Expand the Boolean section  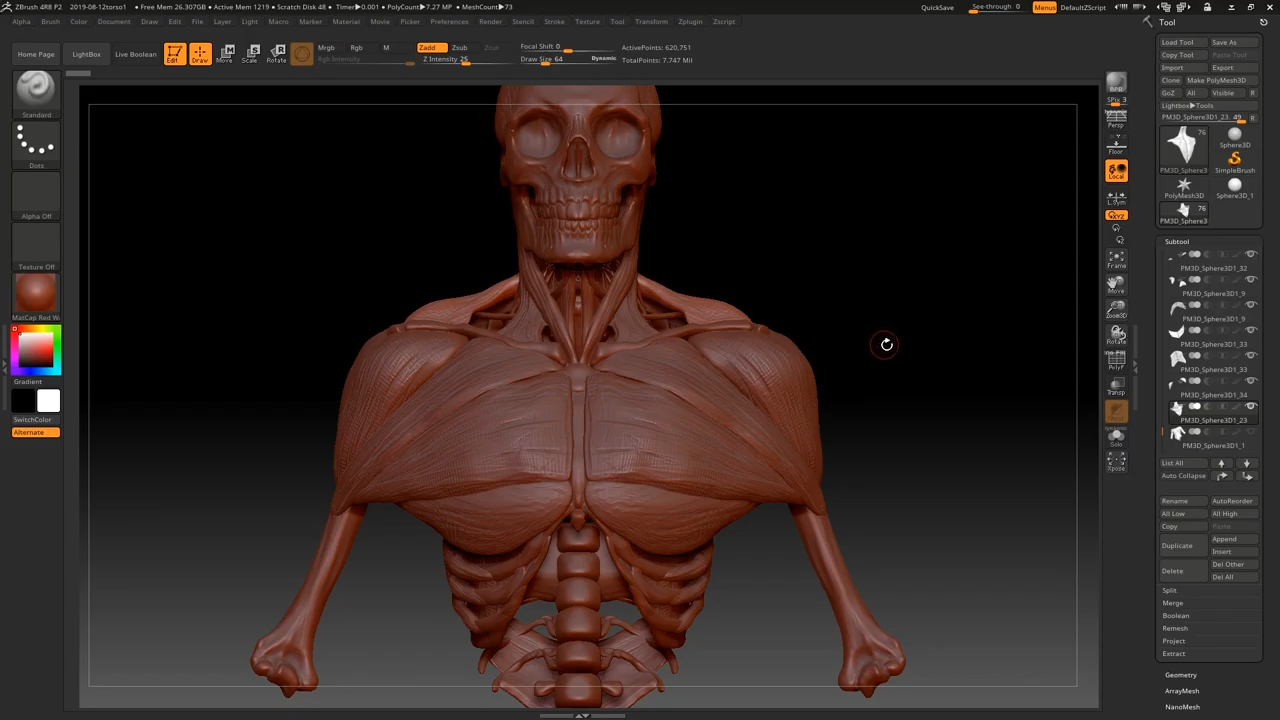1176,616
